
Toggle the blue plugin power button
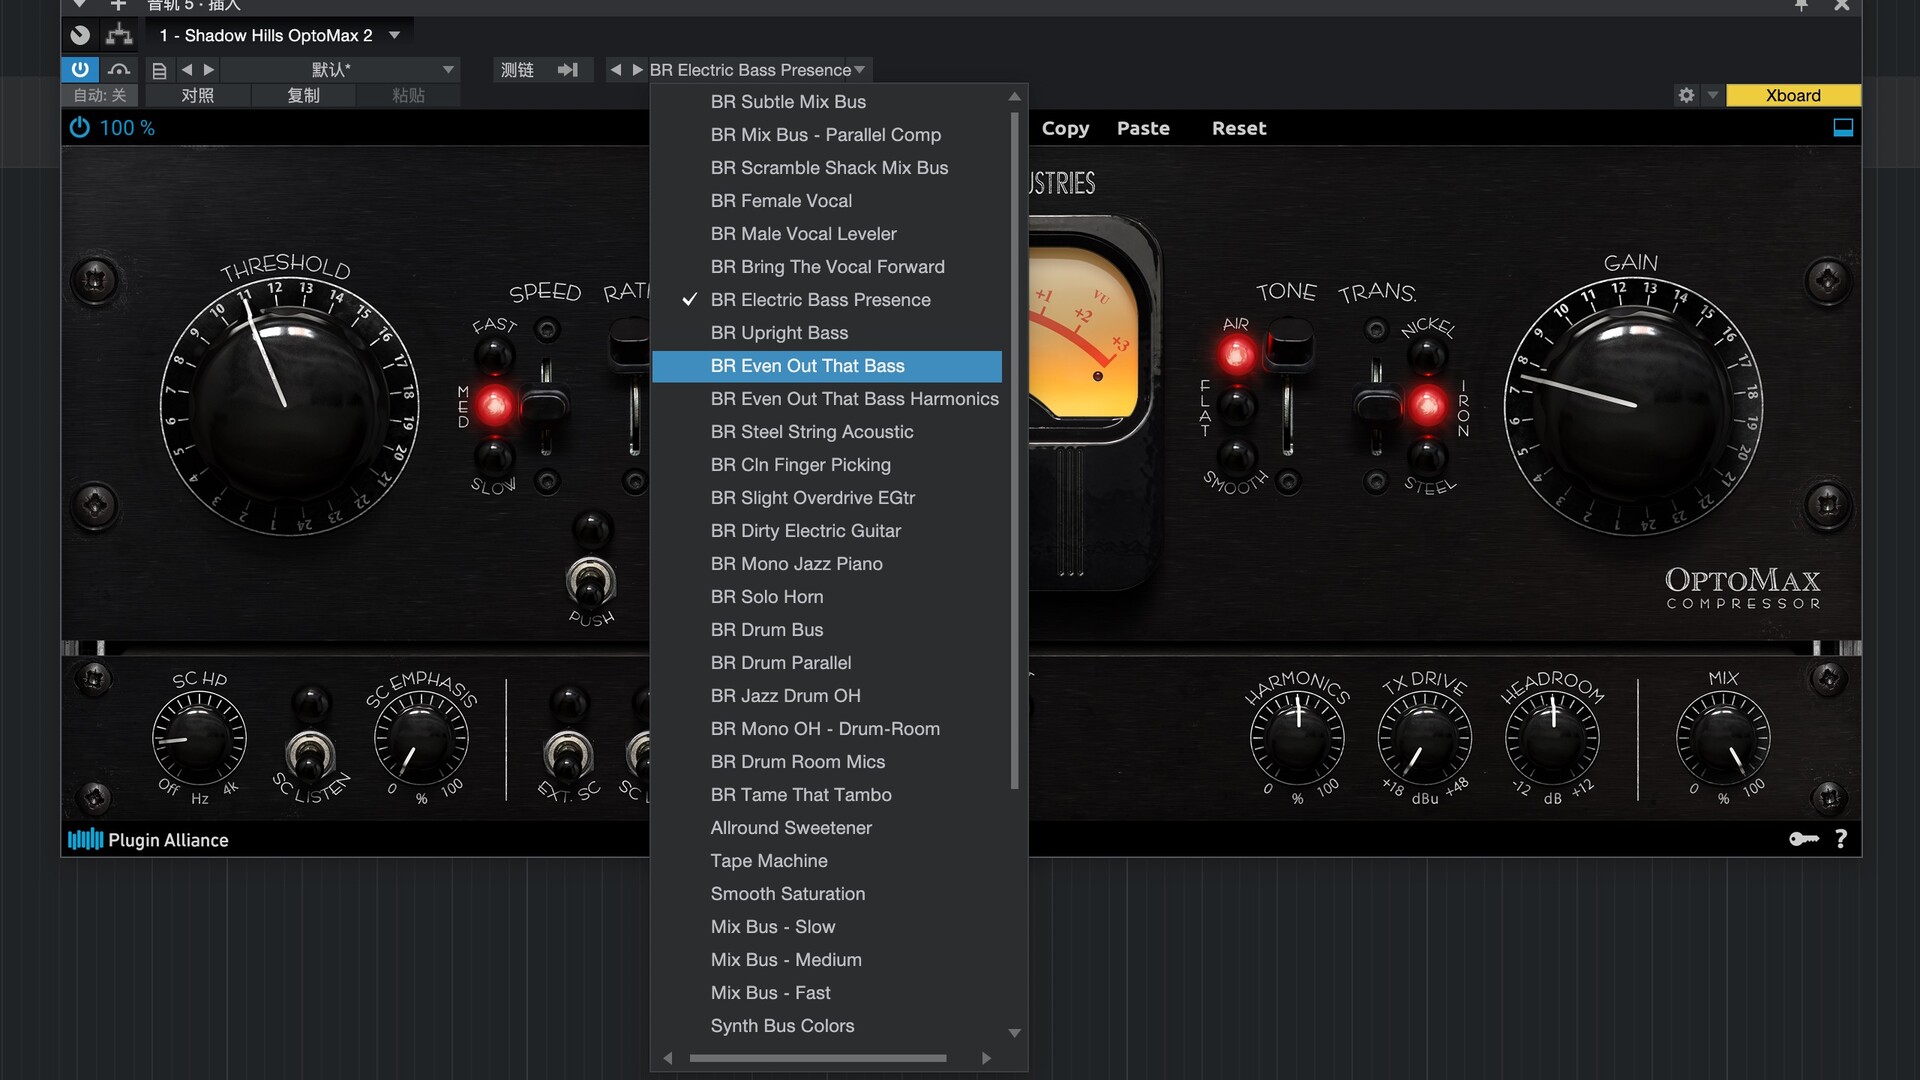[80, 69]
